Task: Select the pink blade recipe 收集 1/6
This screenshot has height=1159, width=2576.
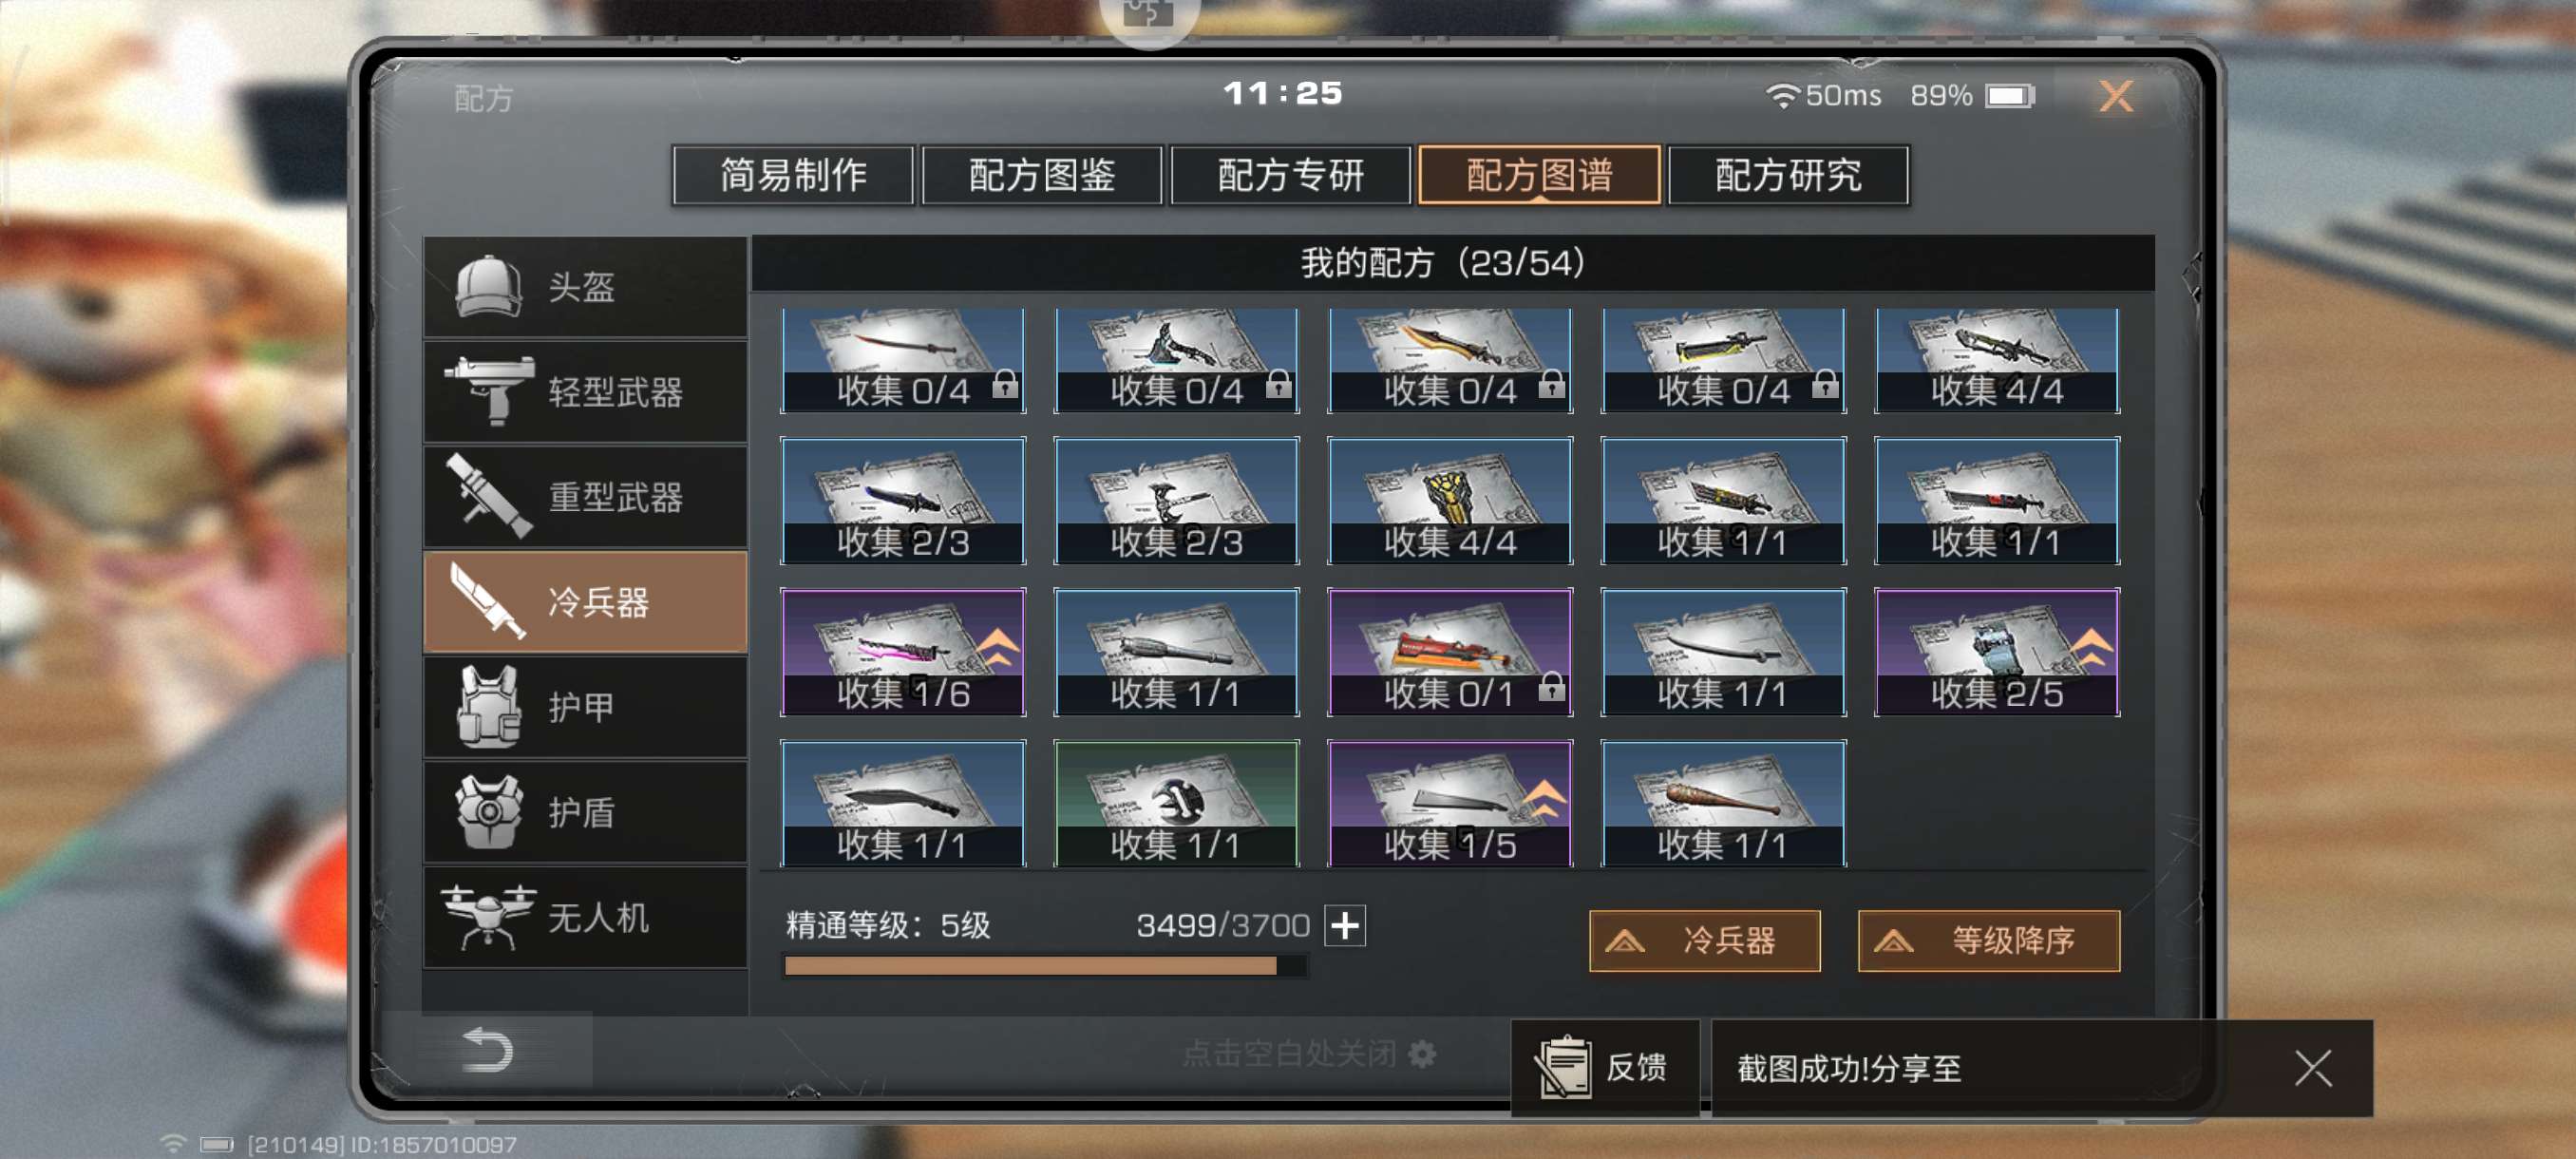Action: tap(903, 652)
